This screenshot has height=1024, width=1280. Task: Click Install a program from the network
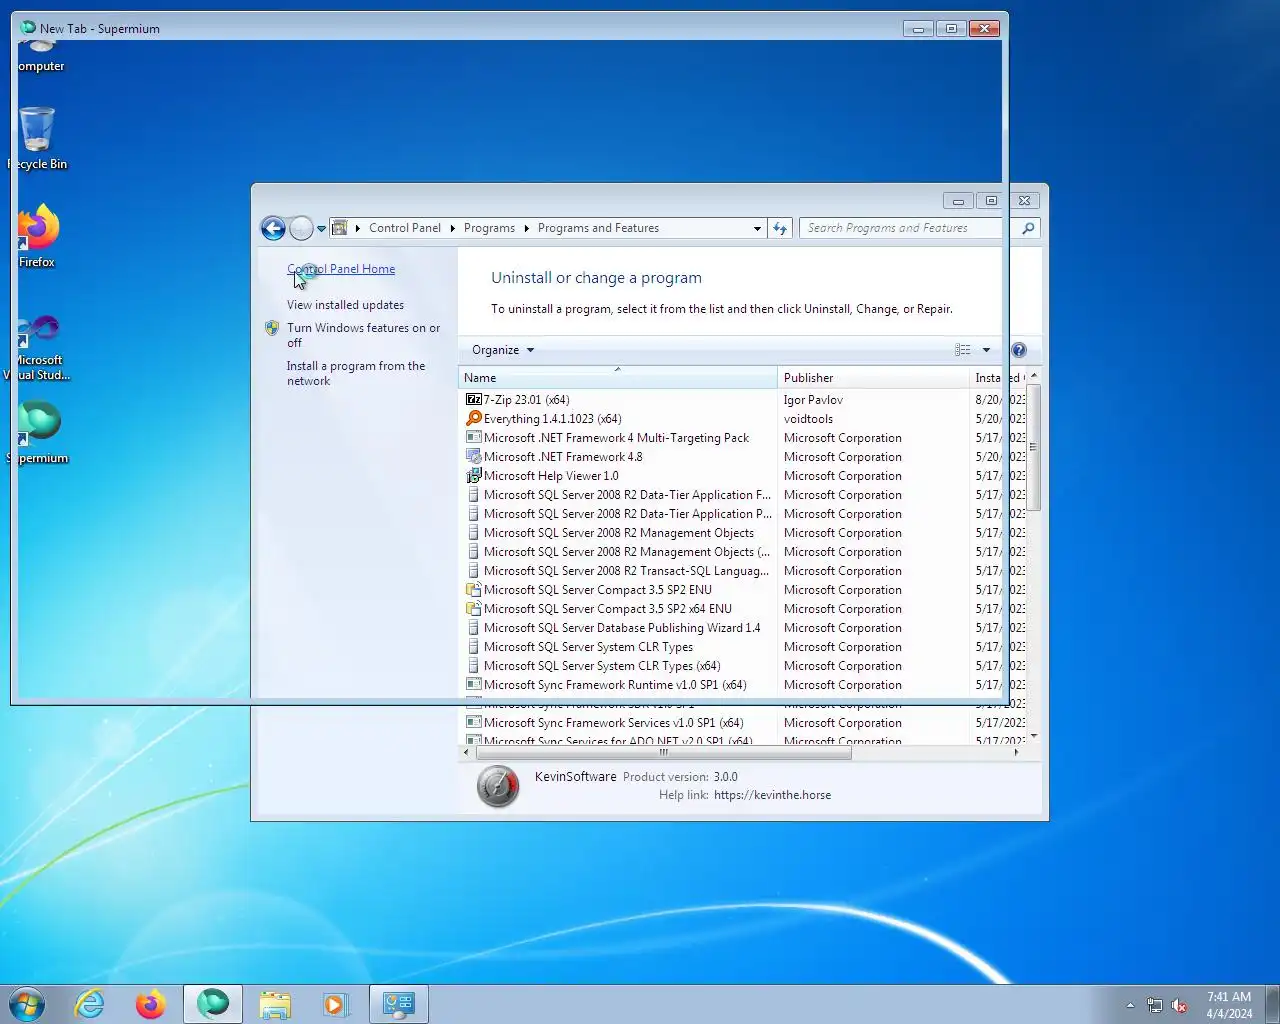(356, 373)
